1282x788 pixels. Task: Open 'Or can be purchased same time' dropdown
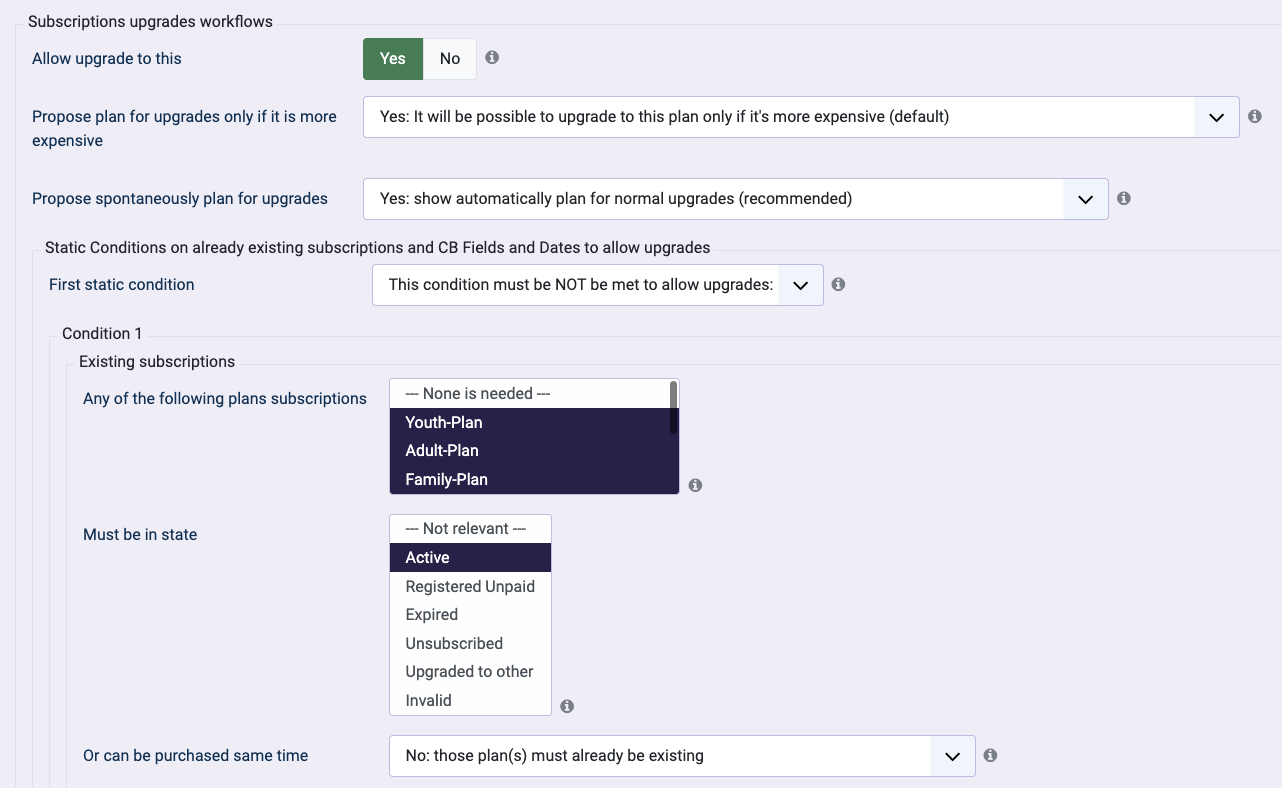point(682,756)
